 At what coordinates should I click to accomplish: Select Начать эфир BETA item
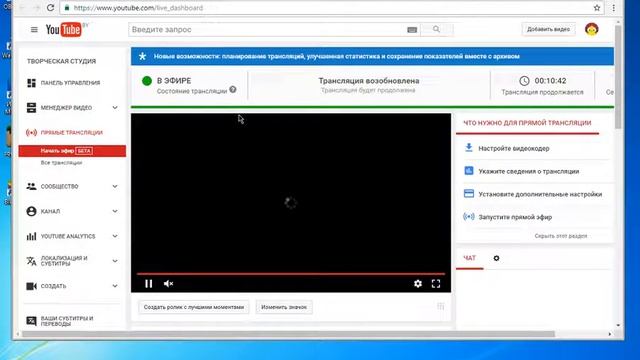point(72,151)
